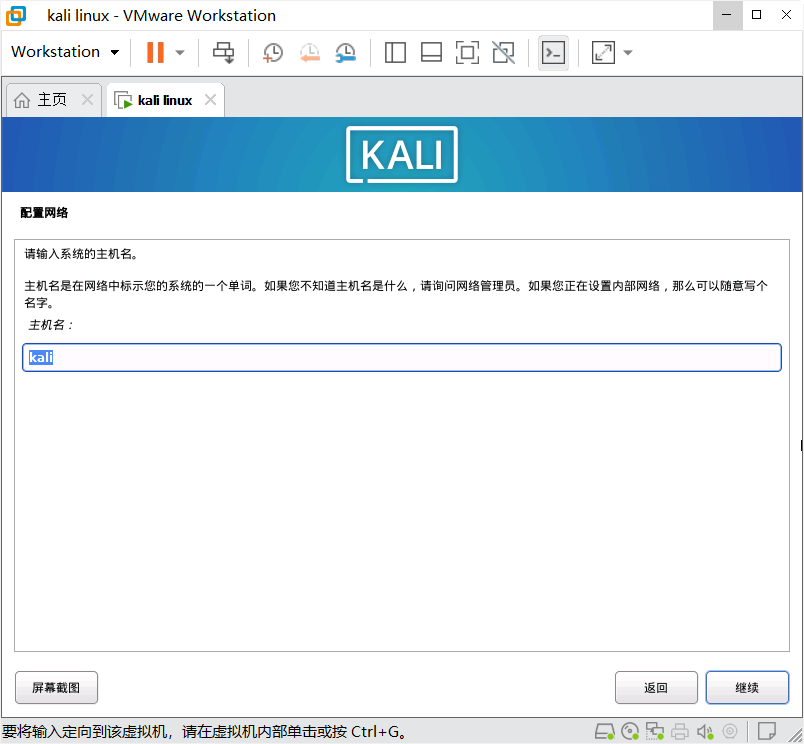Click the KALI logo banner
This screenshot has width=804, height=744.
click(401, 155)
